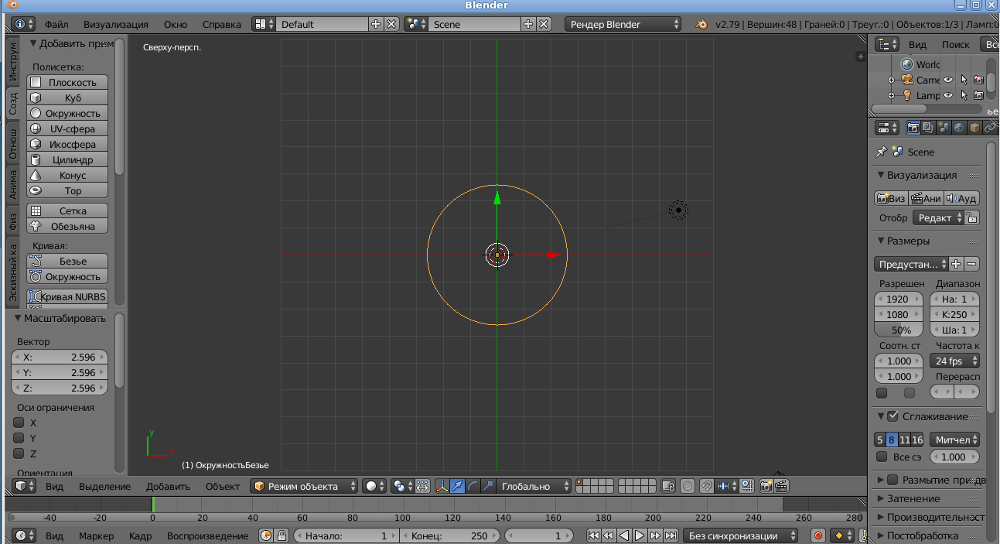Image resolution: width=1000 pixels, height=544 pixels.
Task: Click the OpenGL render image icon
Action: (766, 486)
